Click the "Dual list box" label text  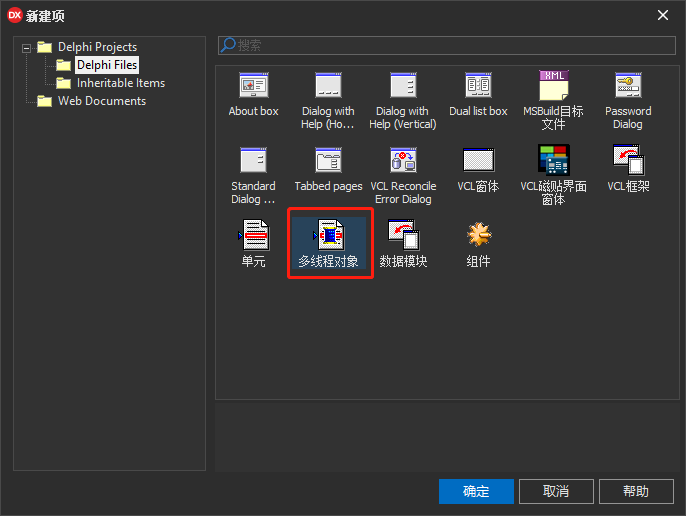478,111
